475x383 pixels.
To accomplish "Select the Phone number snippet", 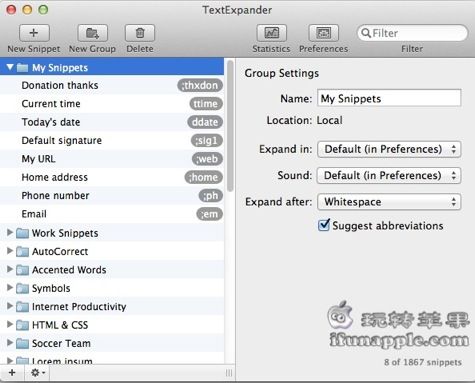I will (112, 195).
